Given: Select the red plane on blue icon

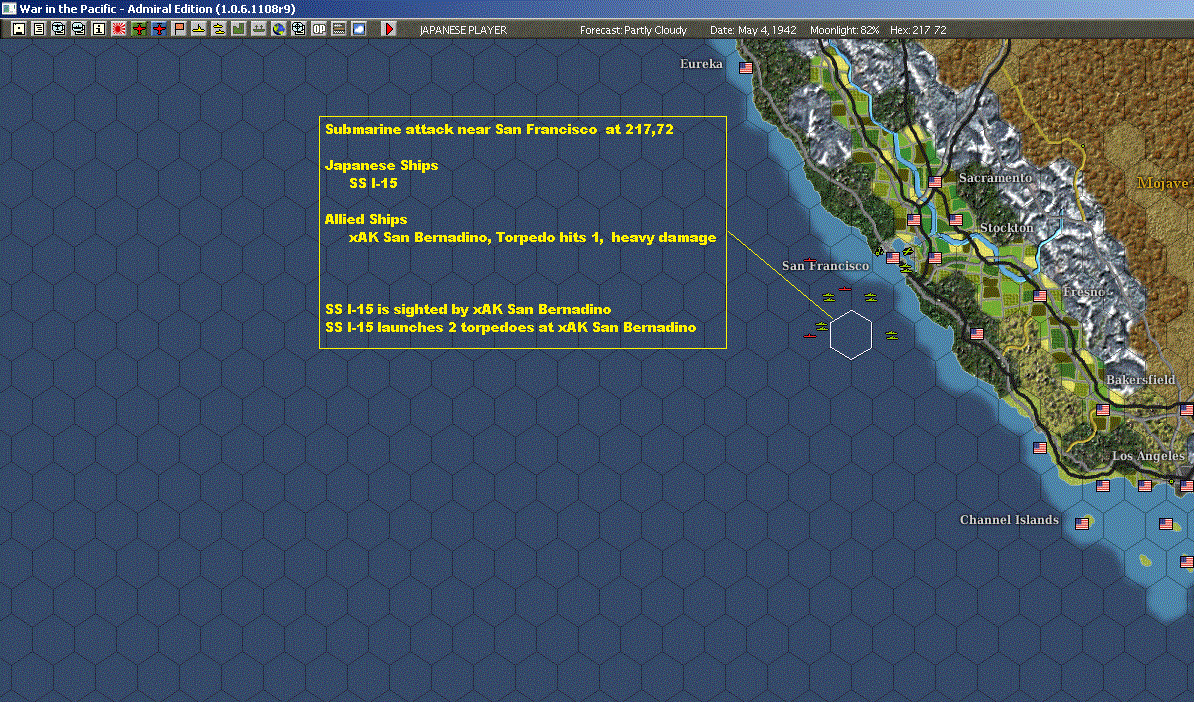Looking at the screenshot, I should (x=159, y=29).
